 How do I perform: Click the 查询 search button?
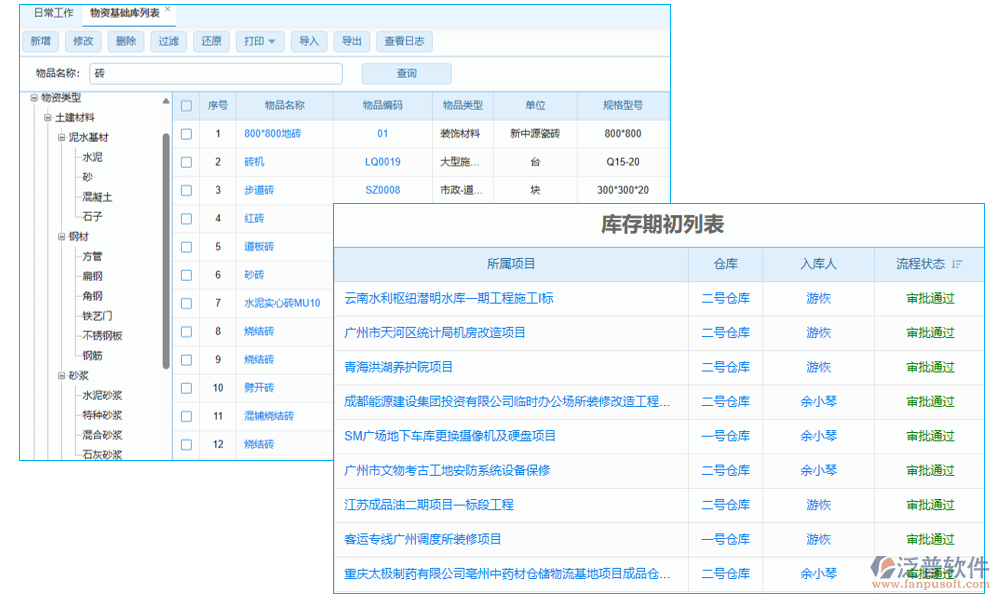[x=406, y=73]
